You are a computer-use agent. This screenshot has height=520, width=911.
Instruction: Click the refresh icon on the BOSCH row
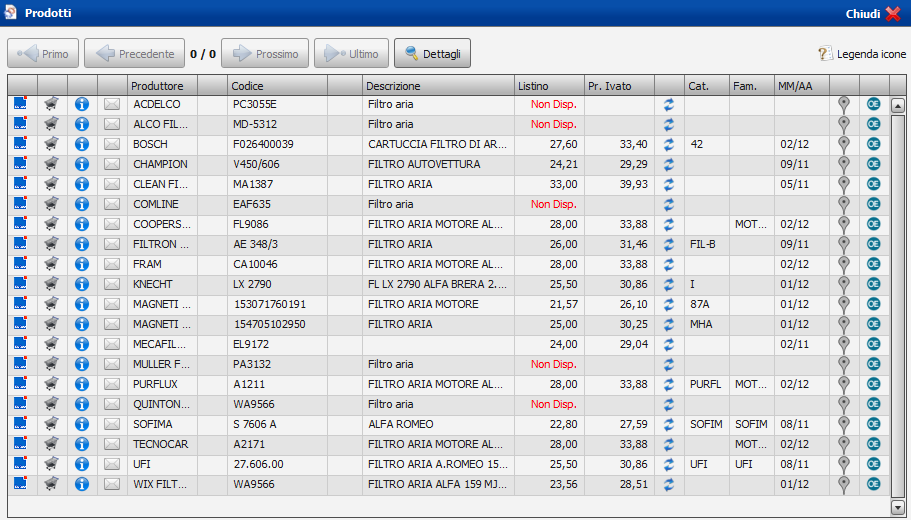coord(669,144)
